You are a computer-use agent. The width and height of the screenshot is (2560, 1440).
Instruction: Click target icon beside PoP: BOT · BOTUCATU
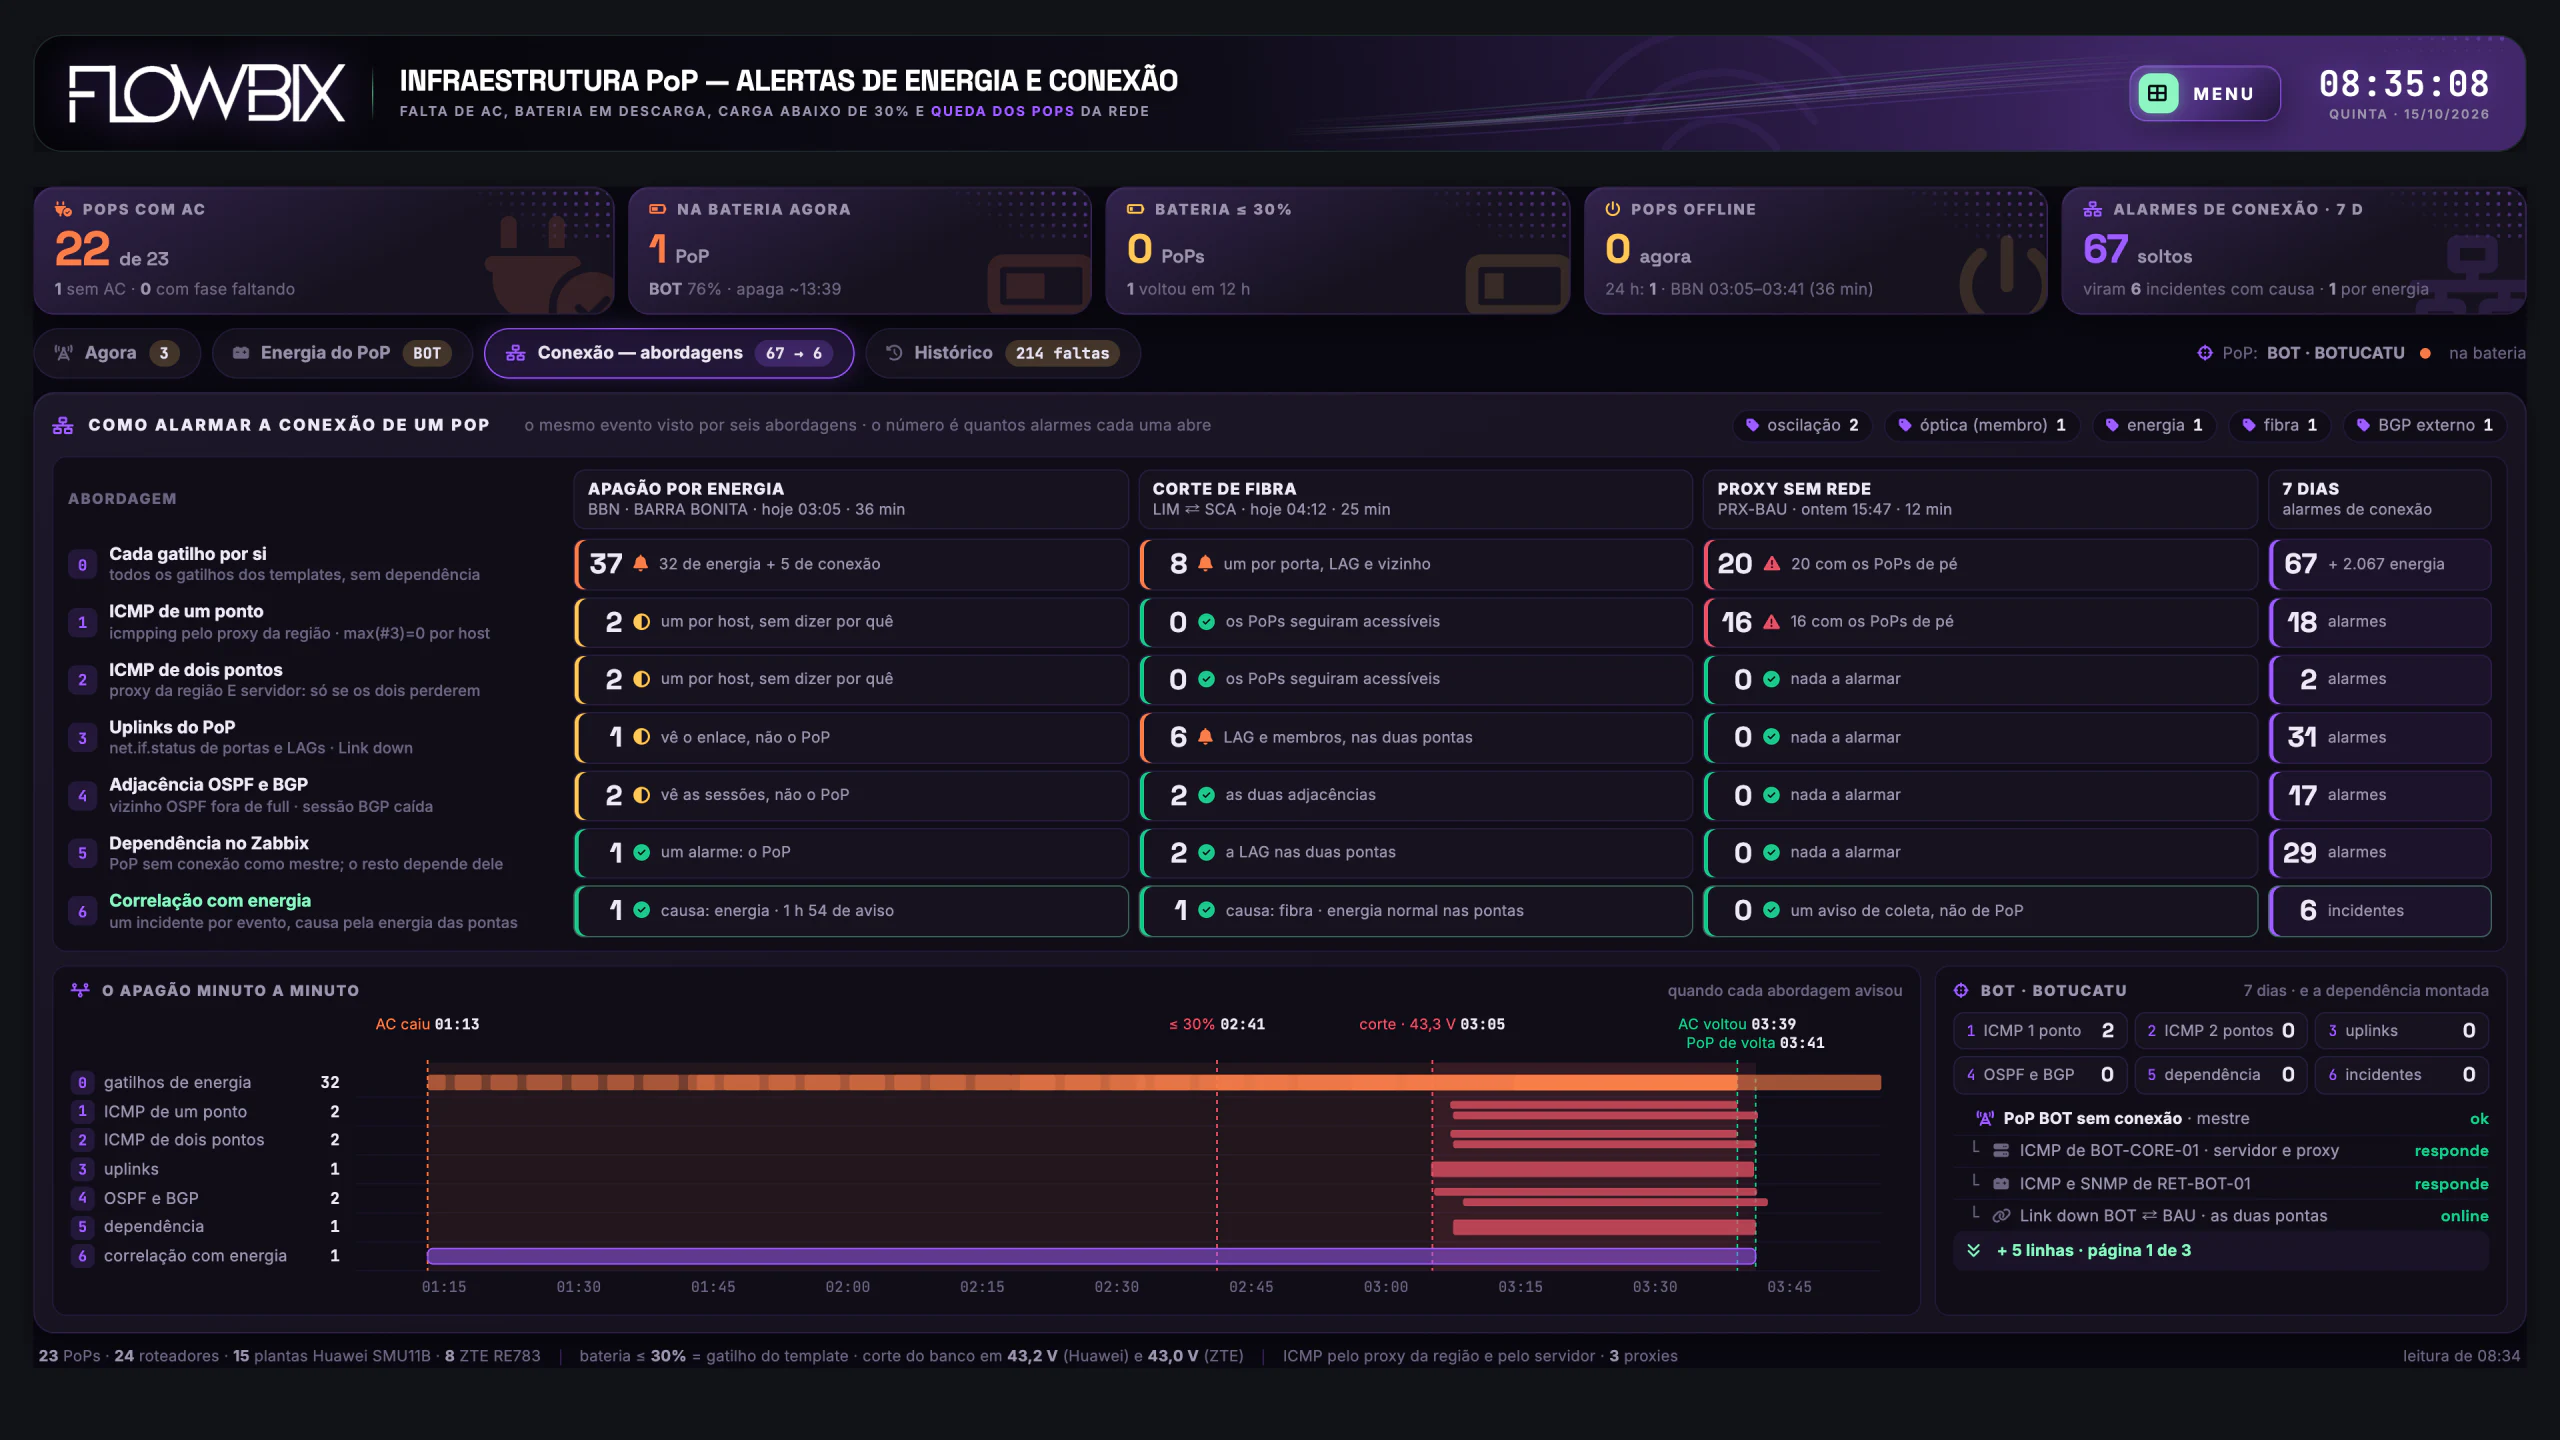pos(2205,353)
